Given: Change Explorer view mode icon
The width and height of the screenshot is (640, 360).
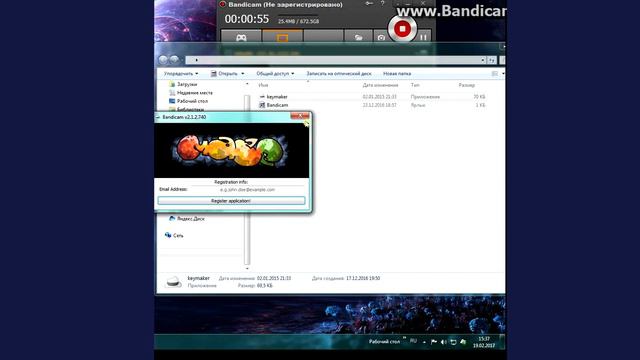Looking at the screenshot, I should click(495, 73).
